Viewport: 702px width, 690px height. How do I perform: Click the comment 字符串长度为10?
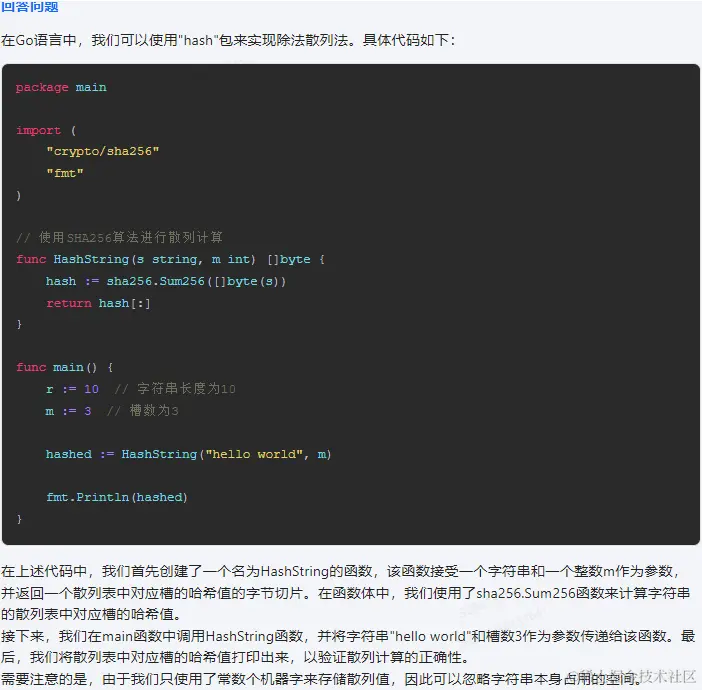pyautogui.click(x=175, y=389)
